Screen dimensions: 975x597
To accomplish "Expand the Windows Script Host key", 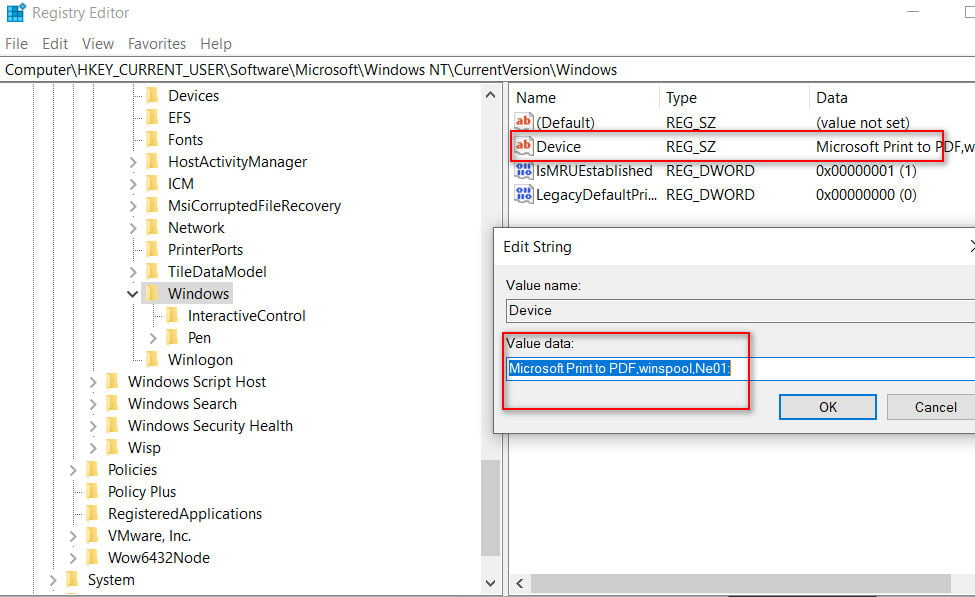I will click(93, 382).
